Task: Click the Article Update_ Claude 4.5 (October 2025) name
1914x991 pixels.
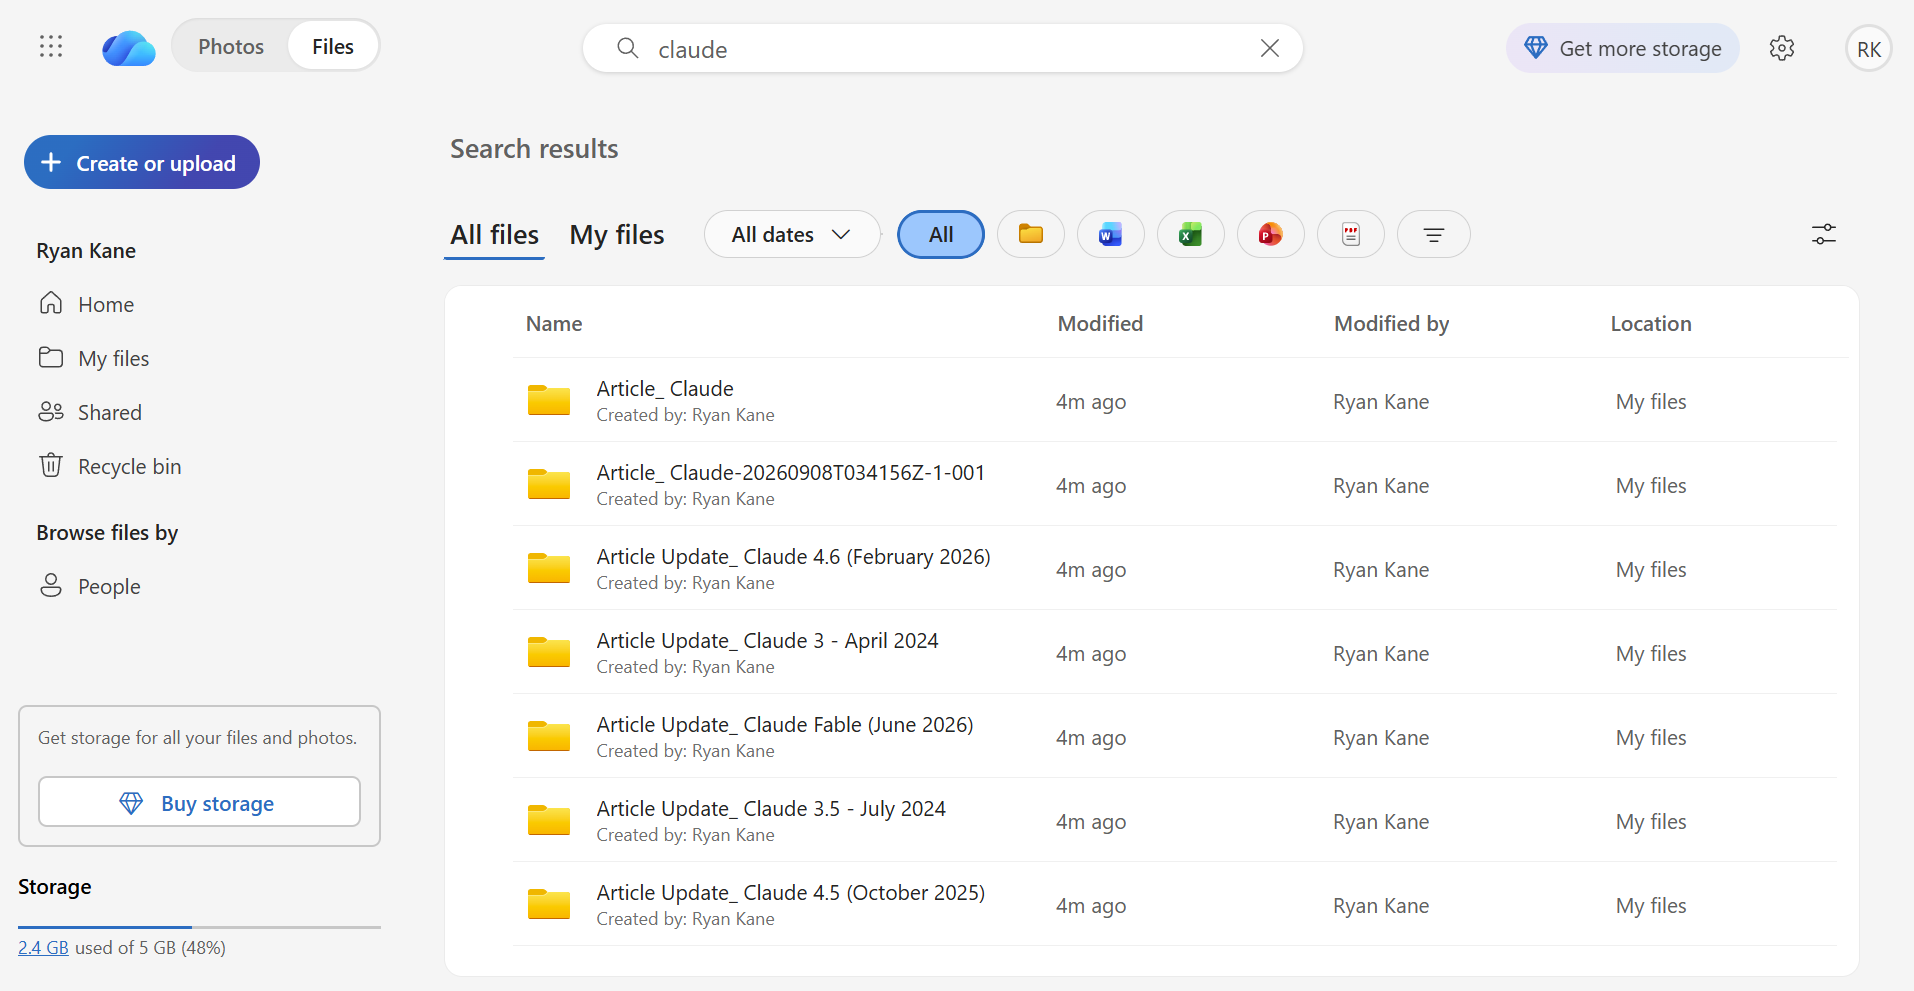Action: (x=790, y=892)
